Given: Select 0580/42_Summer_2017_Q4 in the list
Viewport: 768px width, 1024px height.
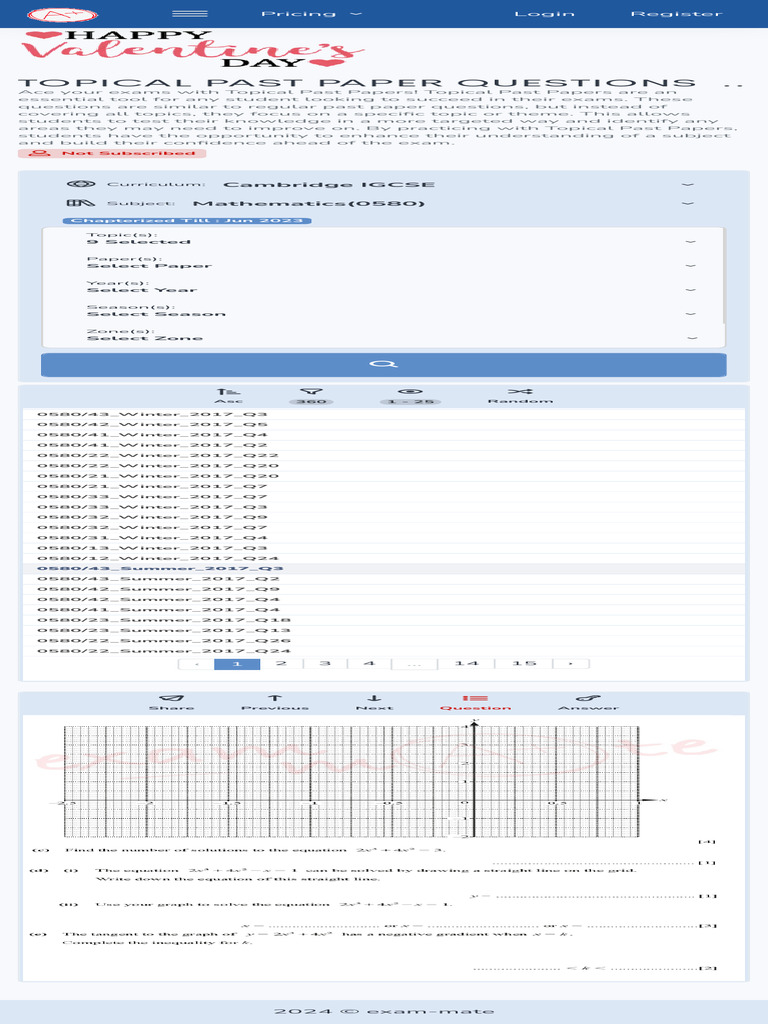Looking at the screenshot, I should [x=384, y=600].
